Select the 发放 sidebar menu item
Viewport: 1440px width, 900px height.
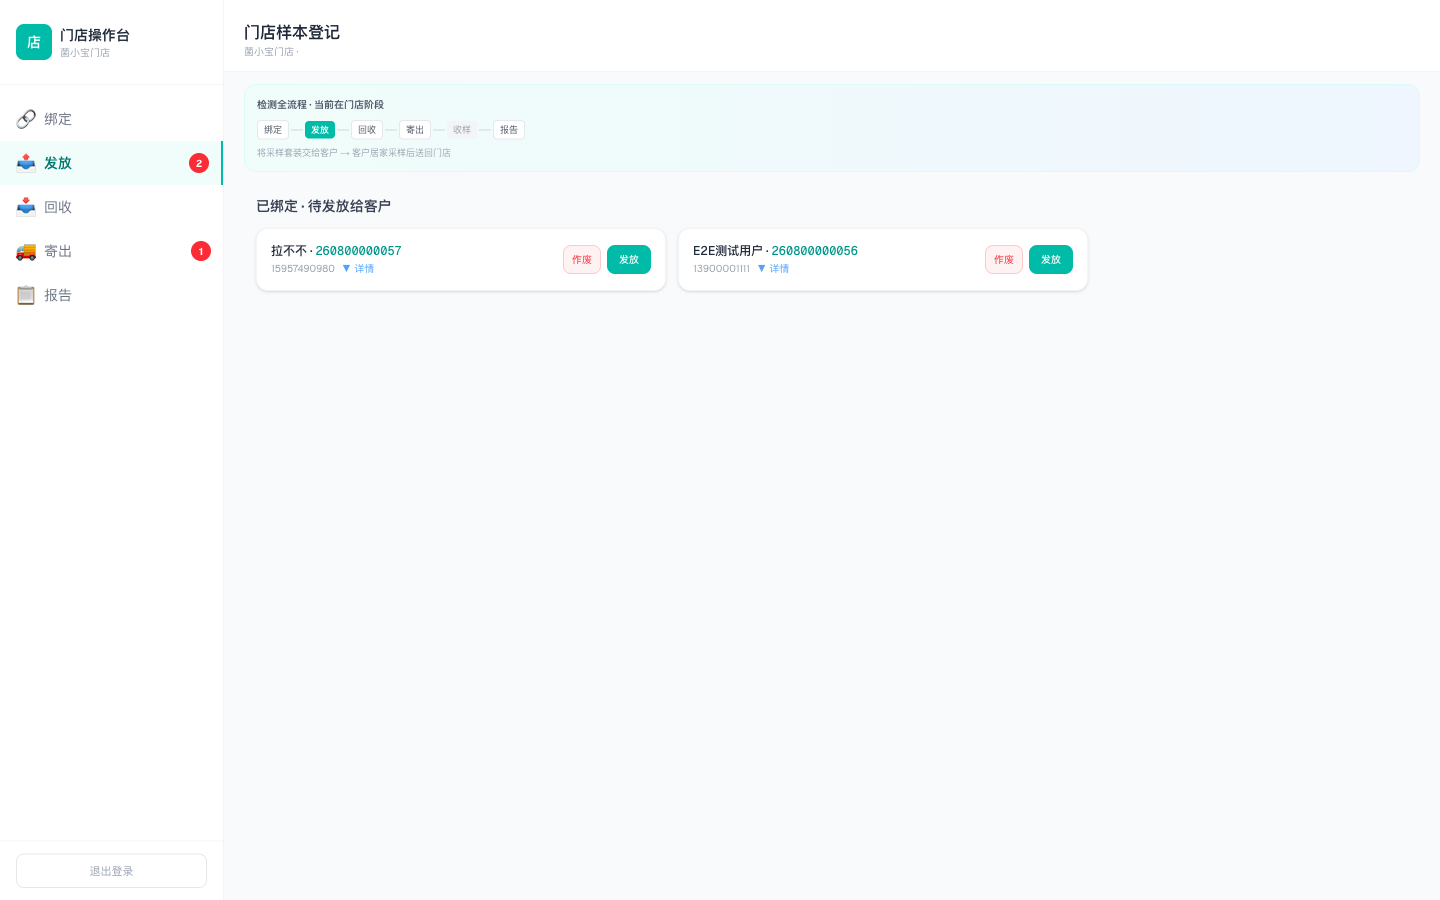pyautogui.click(x=111, y=163)
